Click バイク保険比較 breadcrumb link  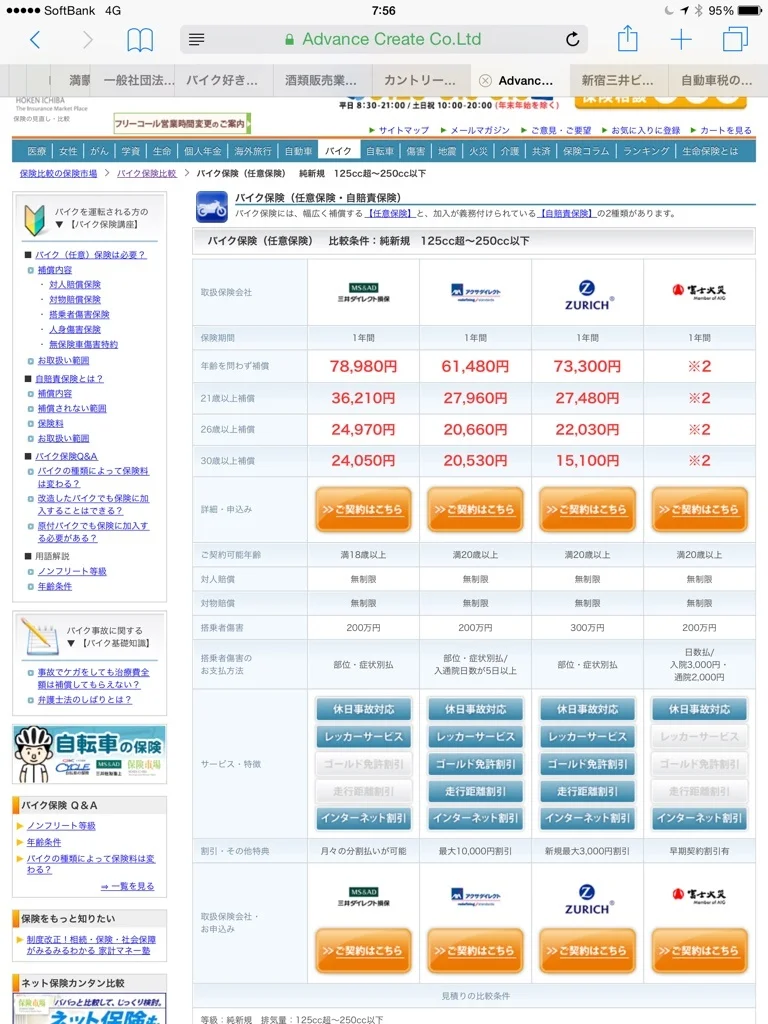pos(146,173)
